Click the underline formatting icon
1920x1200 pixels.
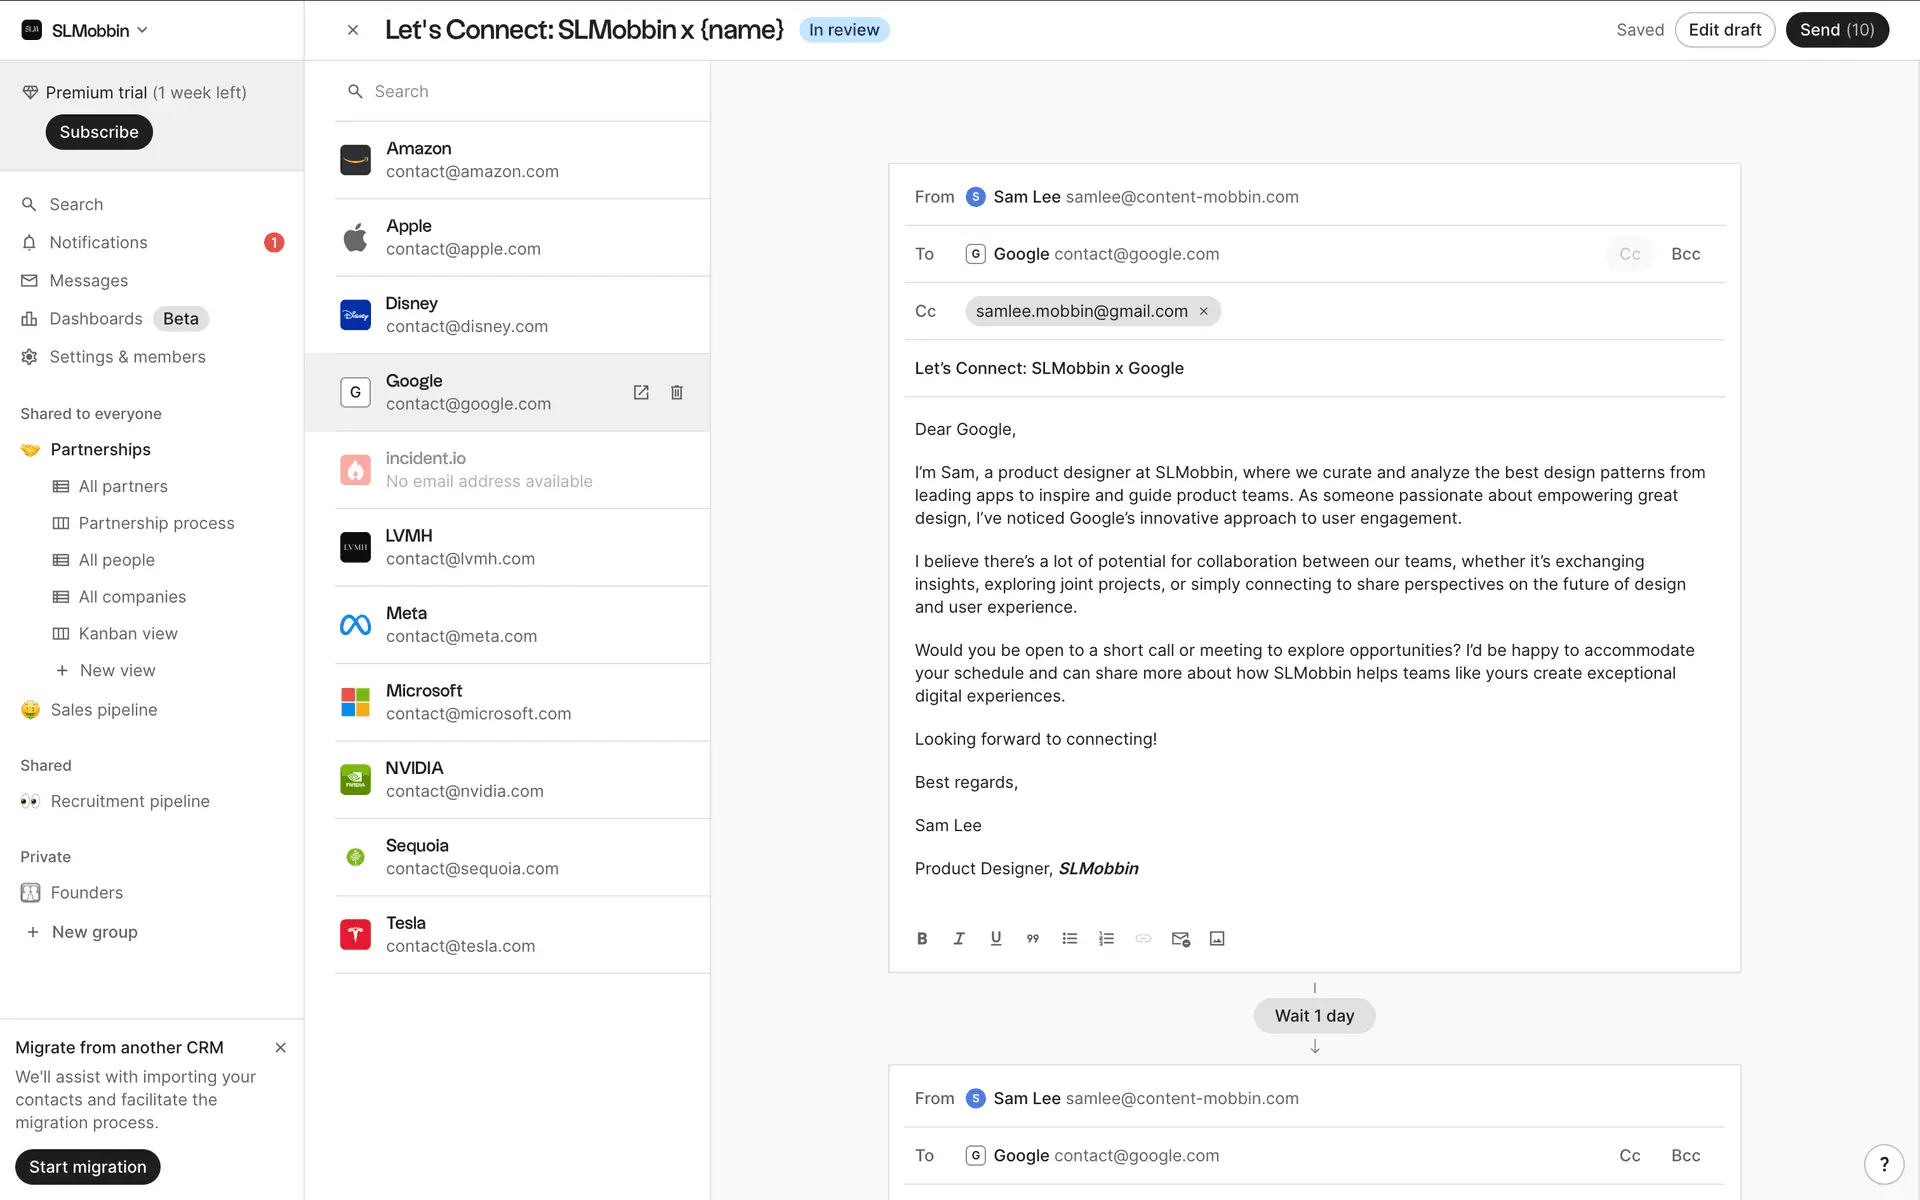(x=996, y=938)
